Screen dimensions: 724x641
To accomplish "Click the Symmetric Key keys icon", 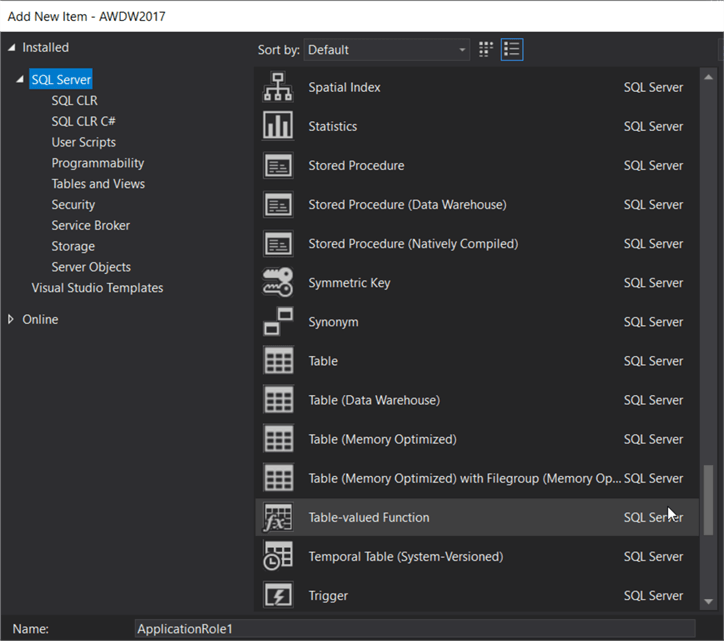I will (x=278, y=282).
